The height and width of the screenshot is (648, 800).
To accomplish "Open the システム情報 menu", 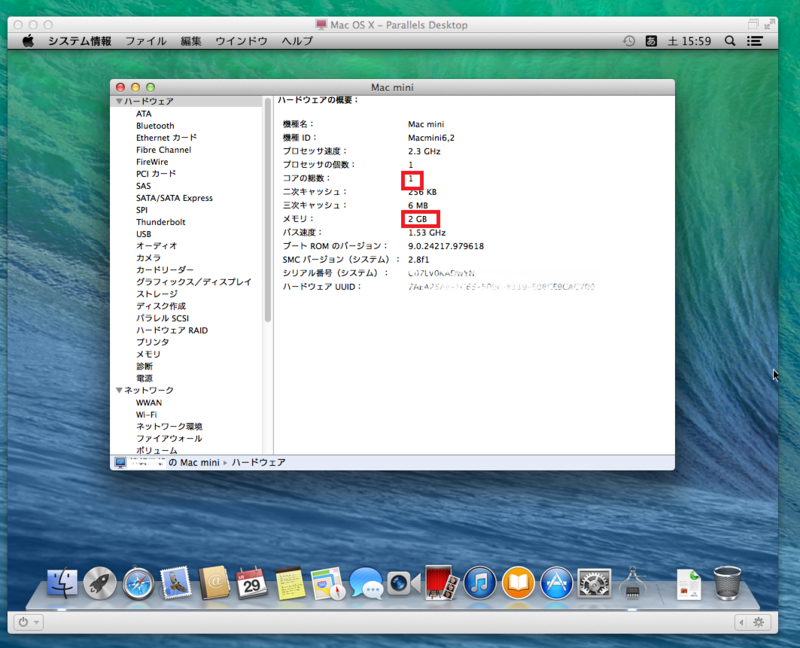I will 80,41.
